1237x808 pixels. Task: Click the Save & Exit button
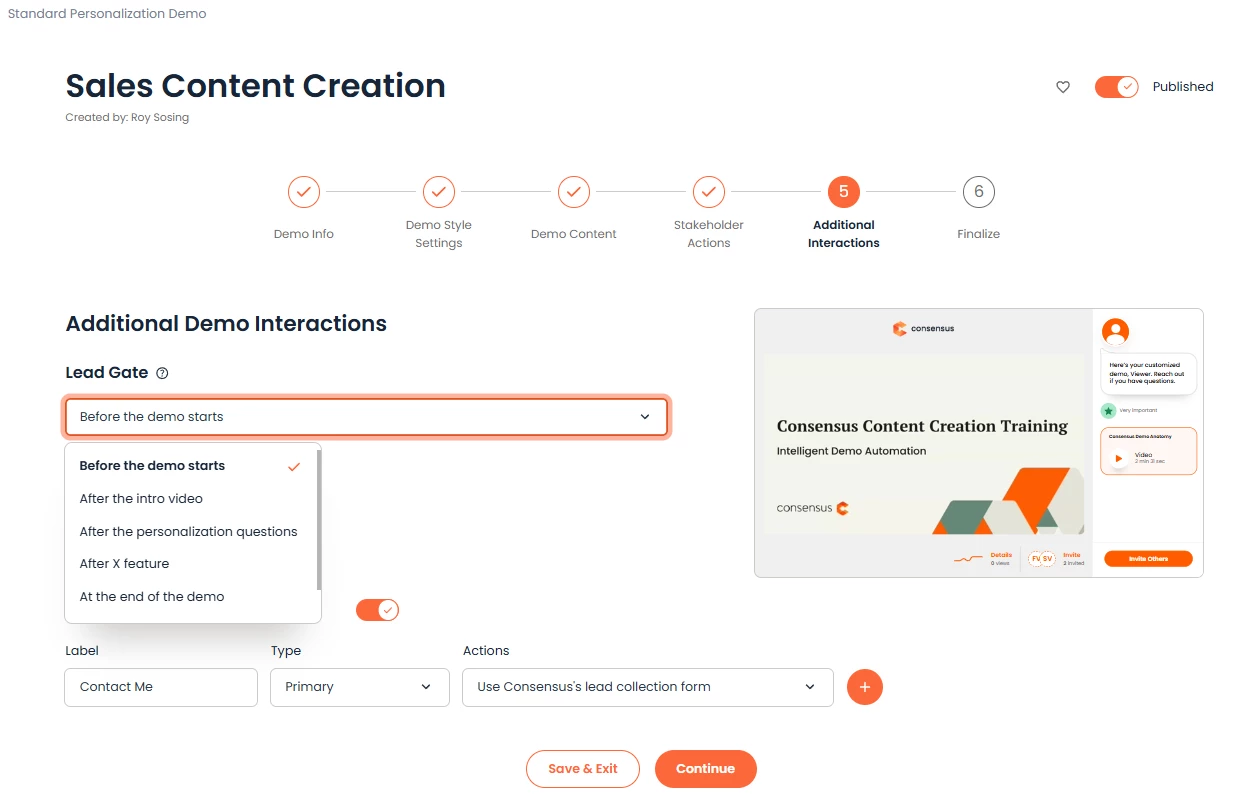(x=582, y=769)
